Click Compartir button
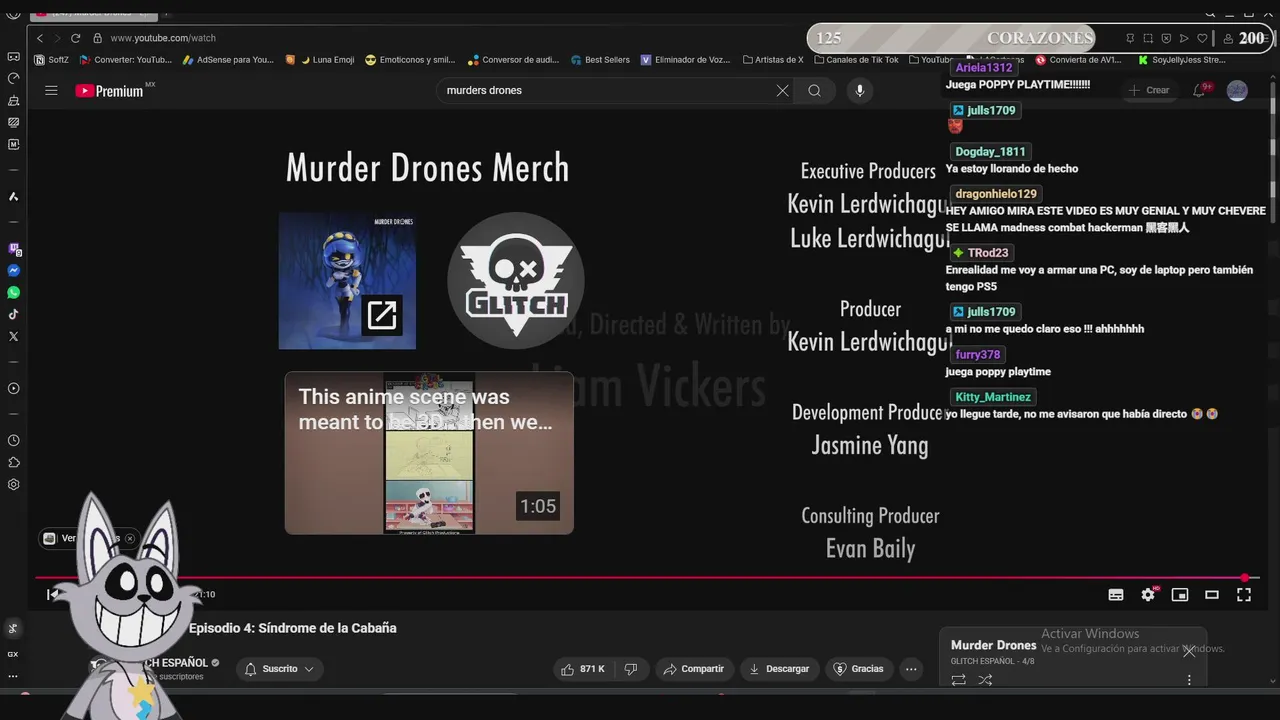The image size is (1280, 720). pyautogui.click(x=695, y=669)
